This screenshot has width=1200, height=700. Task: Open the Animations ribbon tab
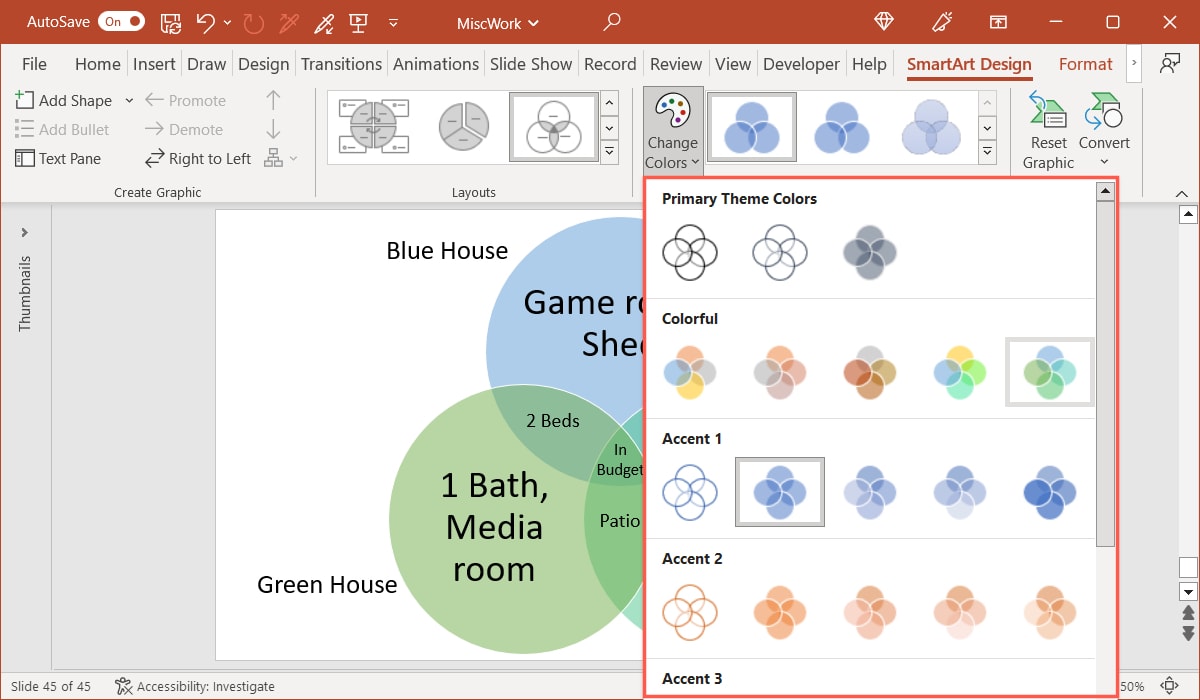point(436,63)
